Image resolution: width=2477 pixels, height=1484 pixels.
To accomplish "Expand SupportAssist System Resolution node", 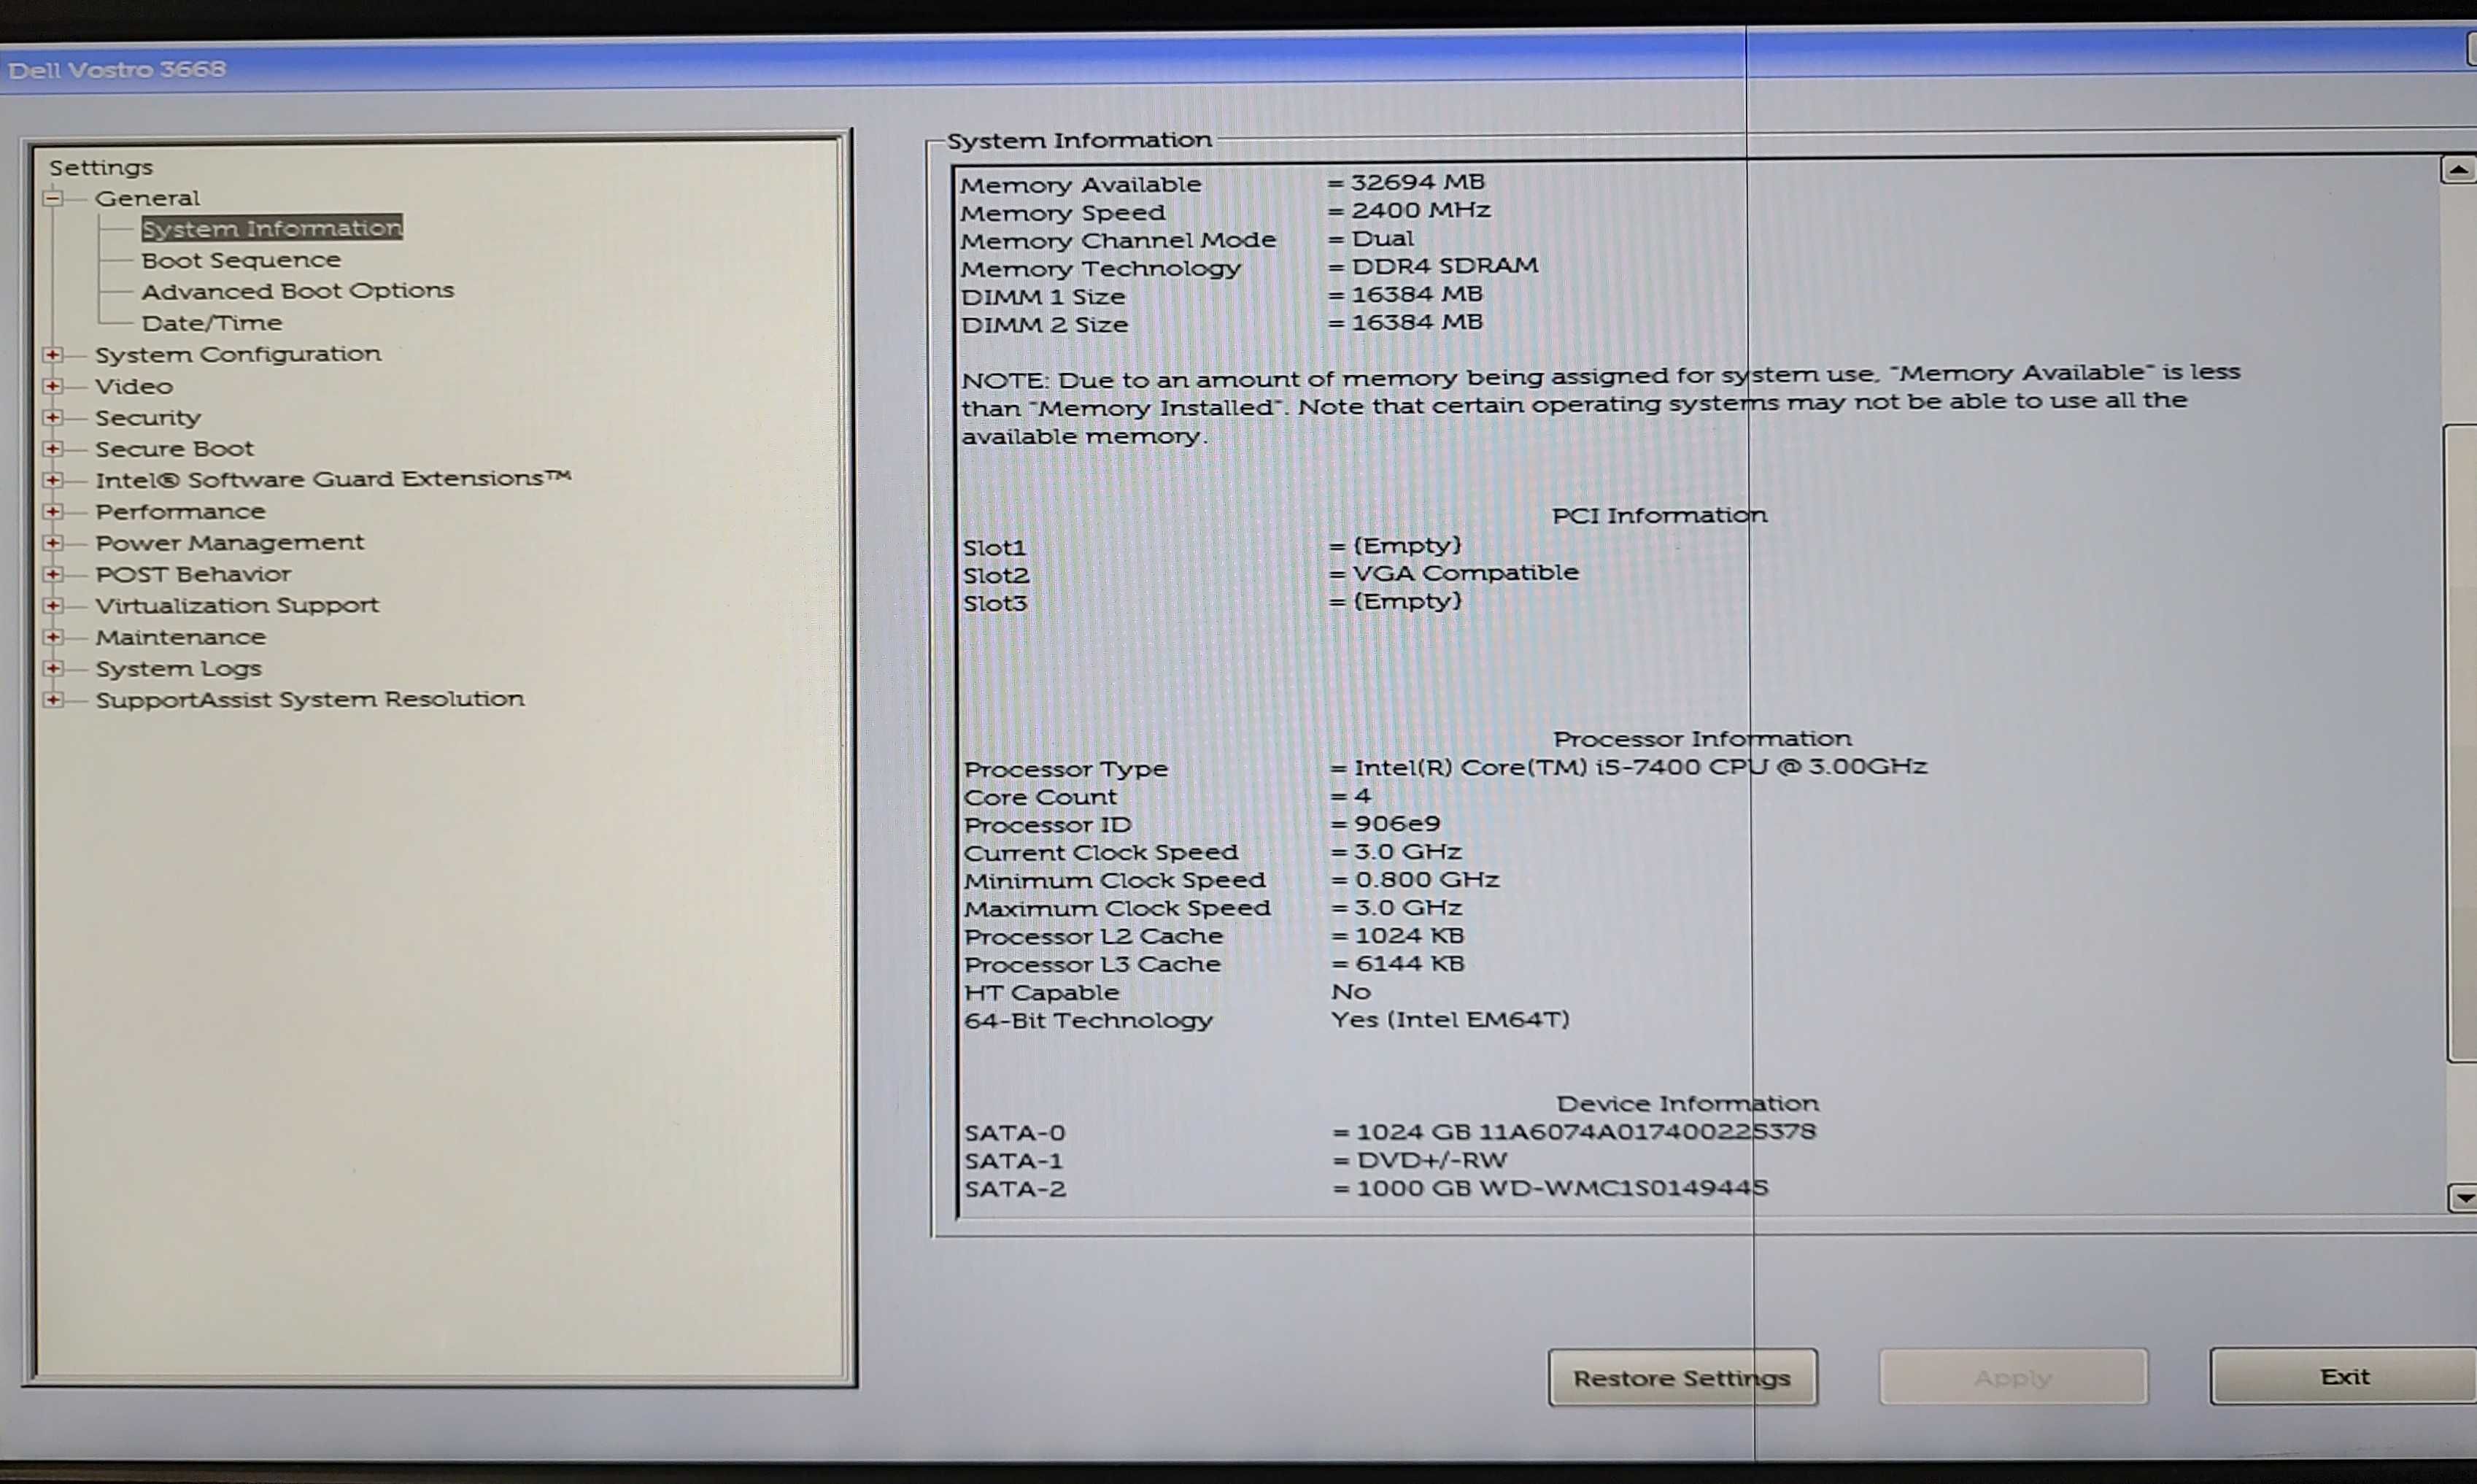I will point(53,699).
